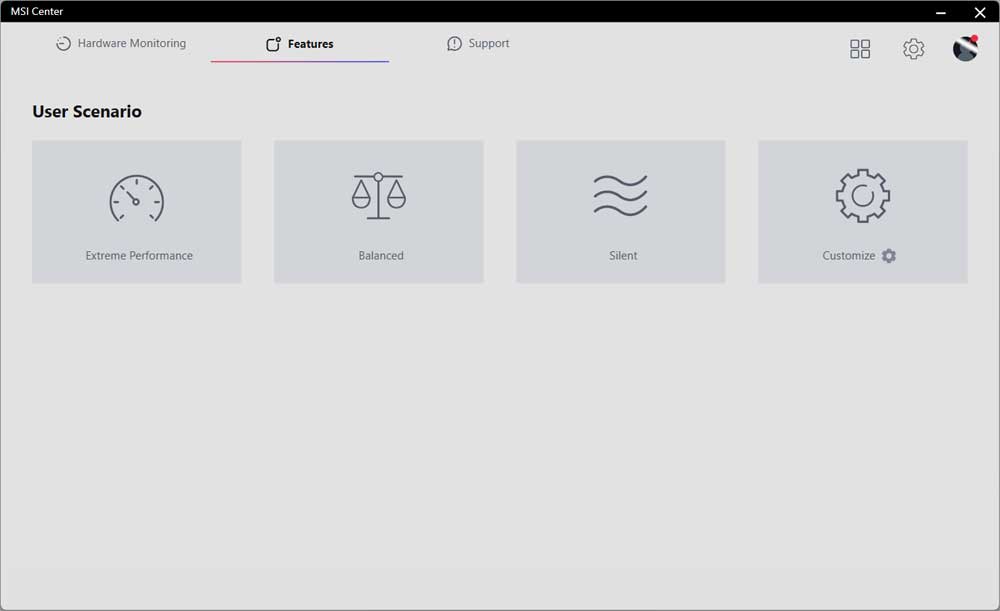This screenshot has height=611, width=1000.
Task: Close the MSI Center window
Action: tap(980, 12)
